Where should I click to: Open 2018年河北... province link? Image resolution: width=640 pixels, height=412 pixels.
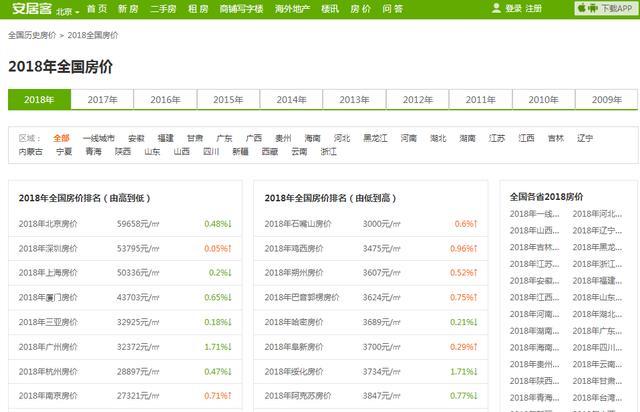pos(597,214)
